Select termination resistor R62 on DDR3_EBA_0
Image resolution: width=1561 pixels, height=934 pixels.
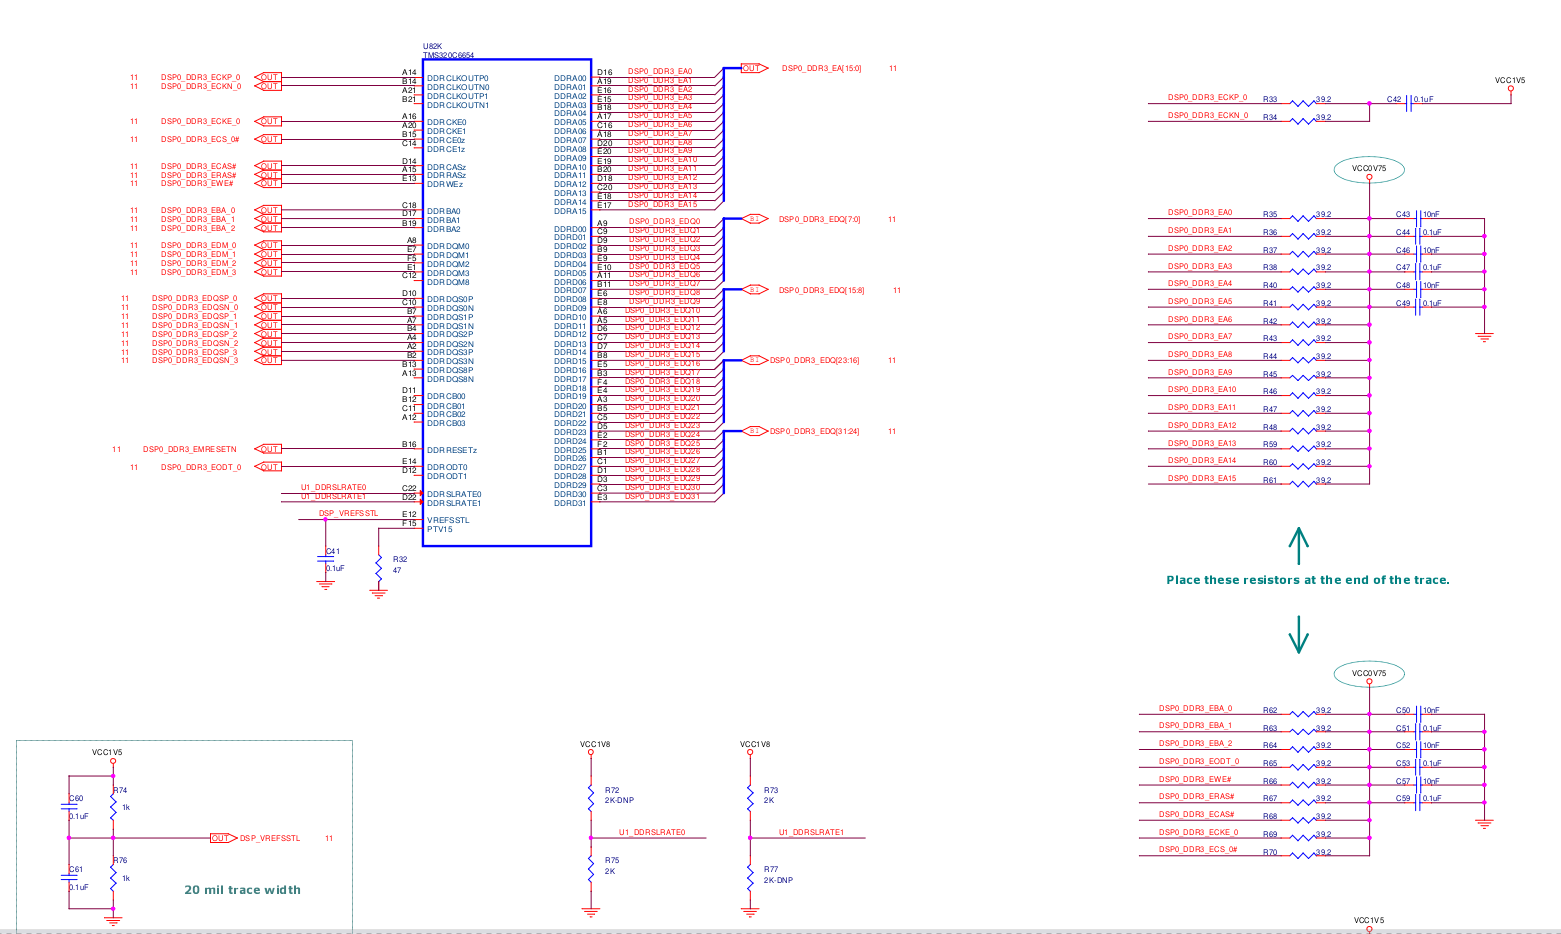[1302, 713]
